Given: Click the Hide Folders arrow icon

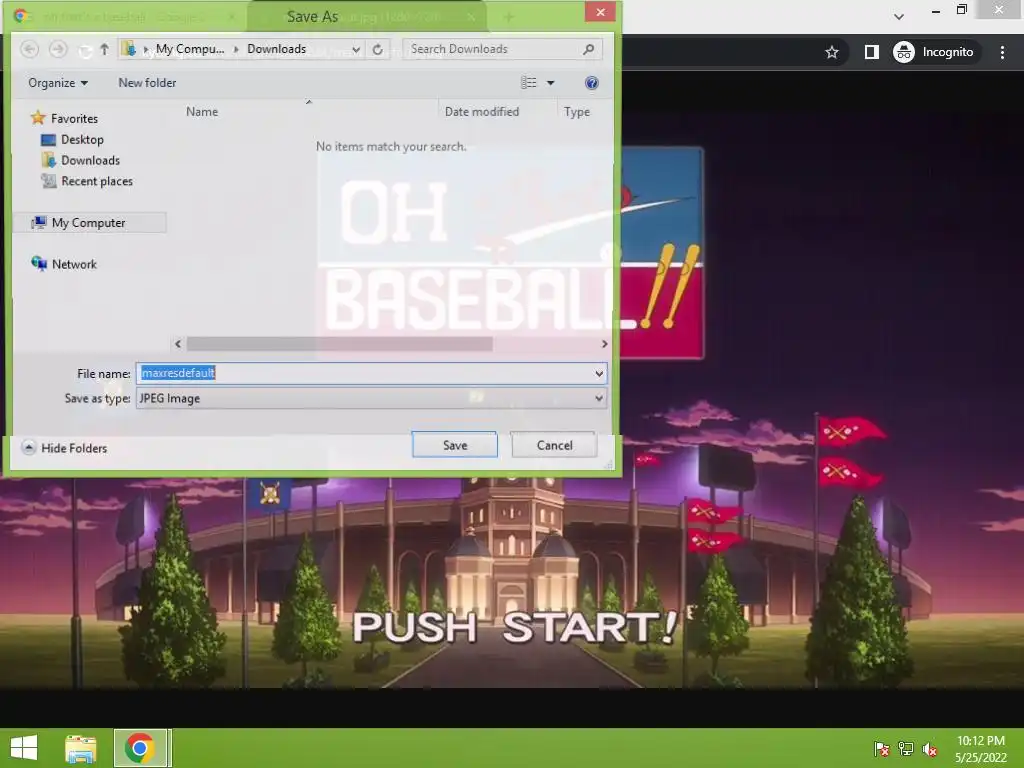Looking at the screenshot, I should point(28,448).
